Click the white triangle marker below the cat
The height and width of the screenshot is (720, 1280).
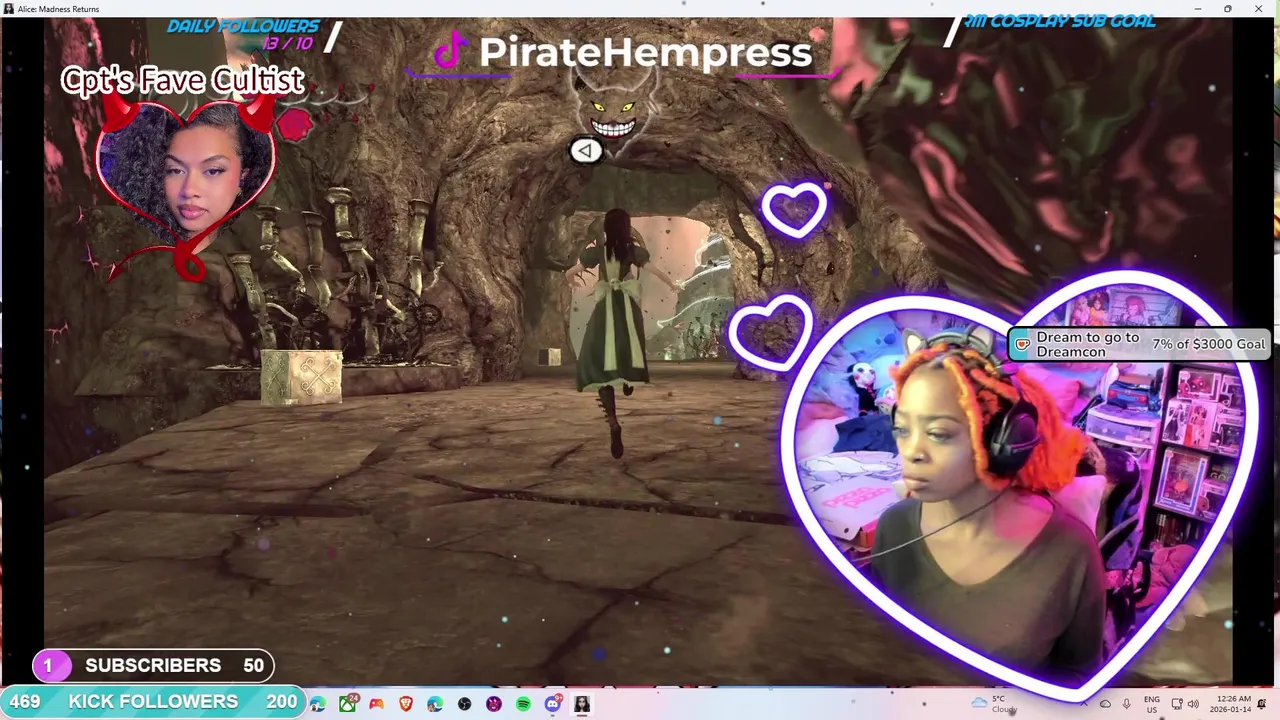(585, 151)
